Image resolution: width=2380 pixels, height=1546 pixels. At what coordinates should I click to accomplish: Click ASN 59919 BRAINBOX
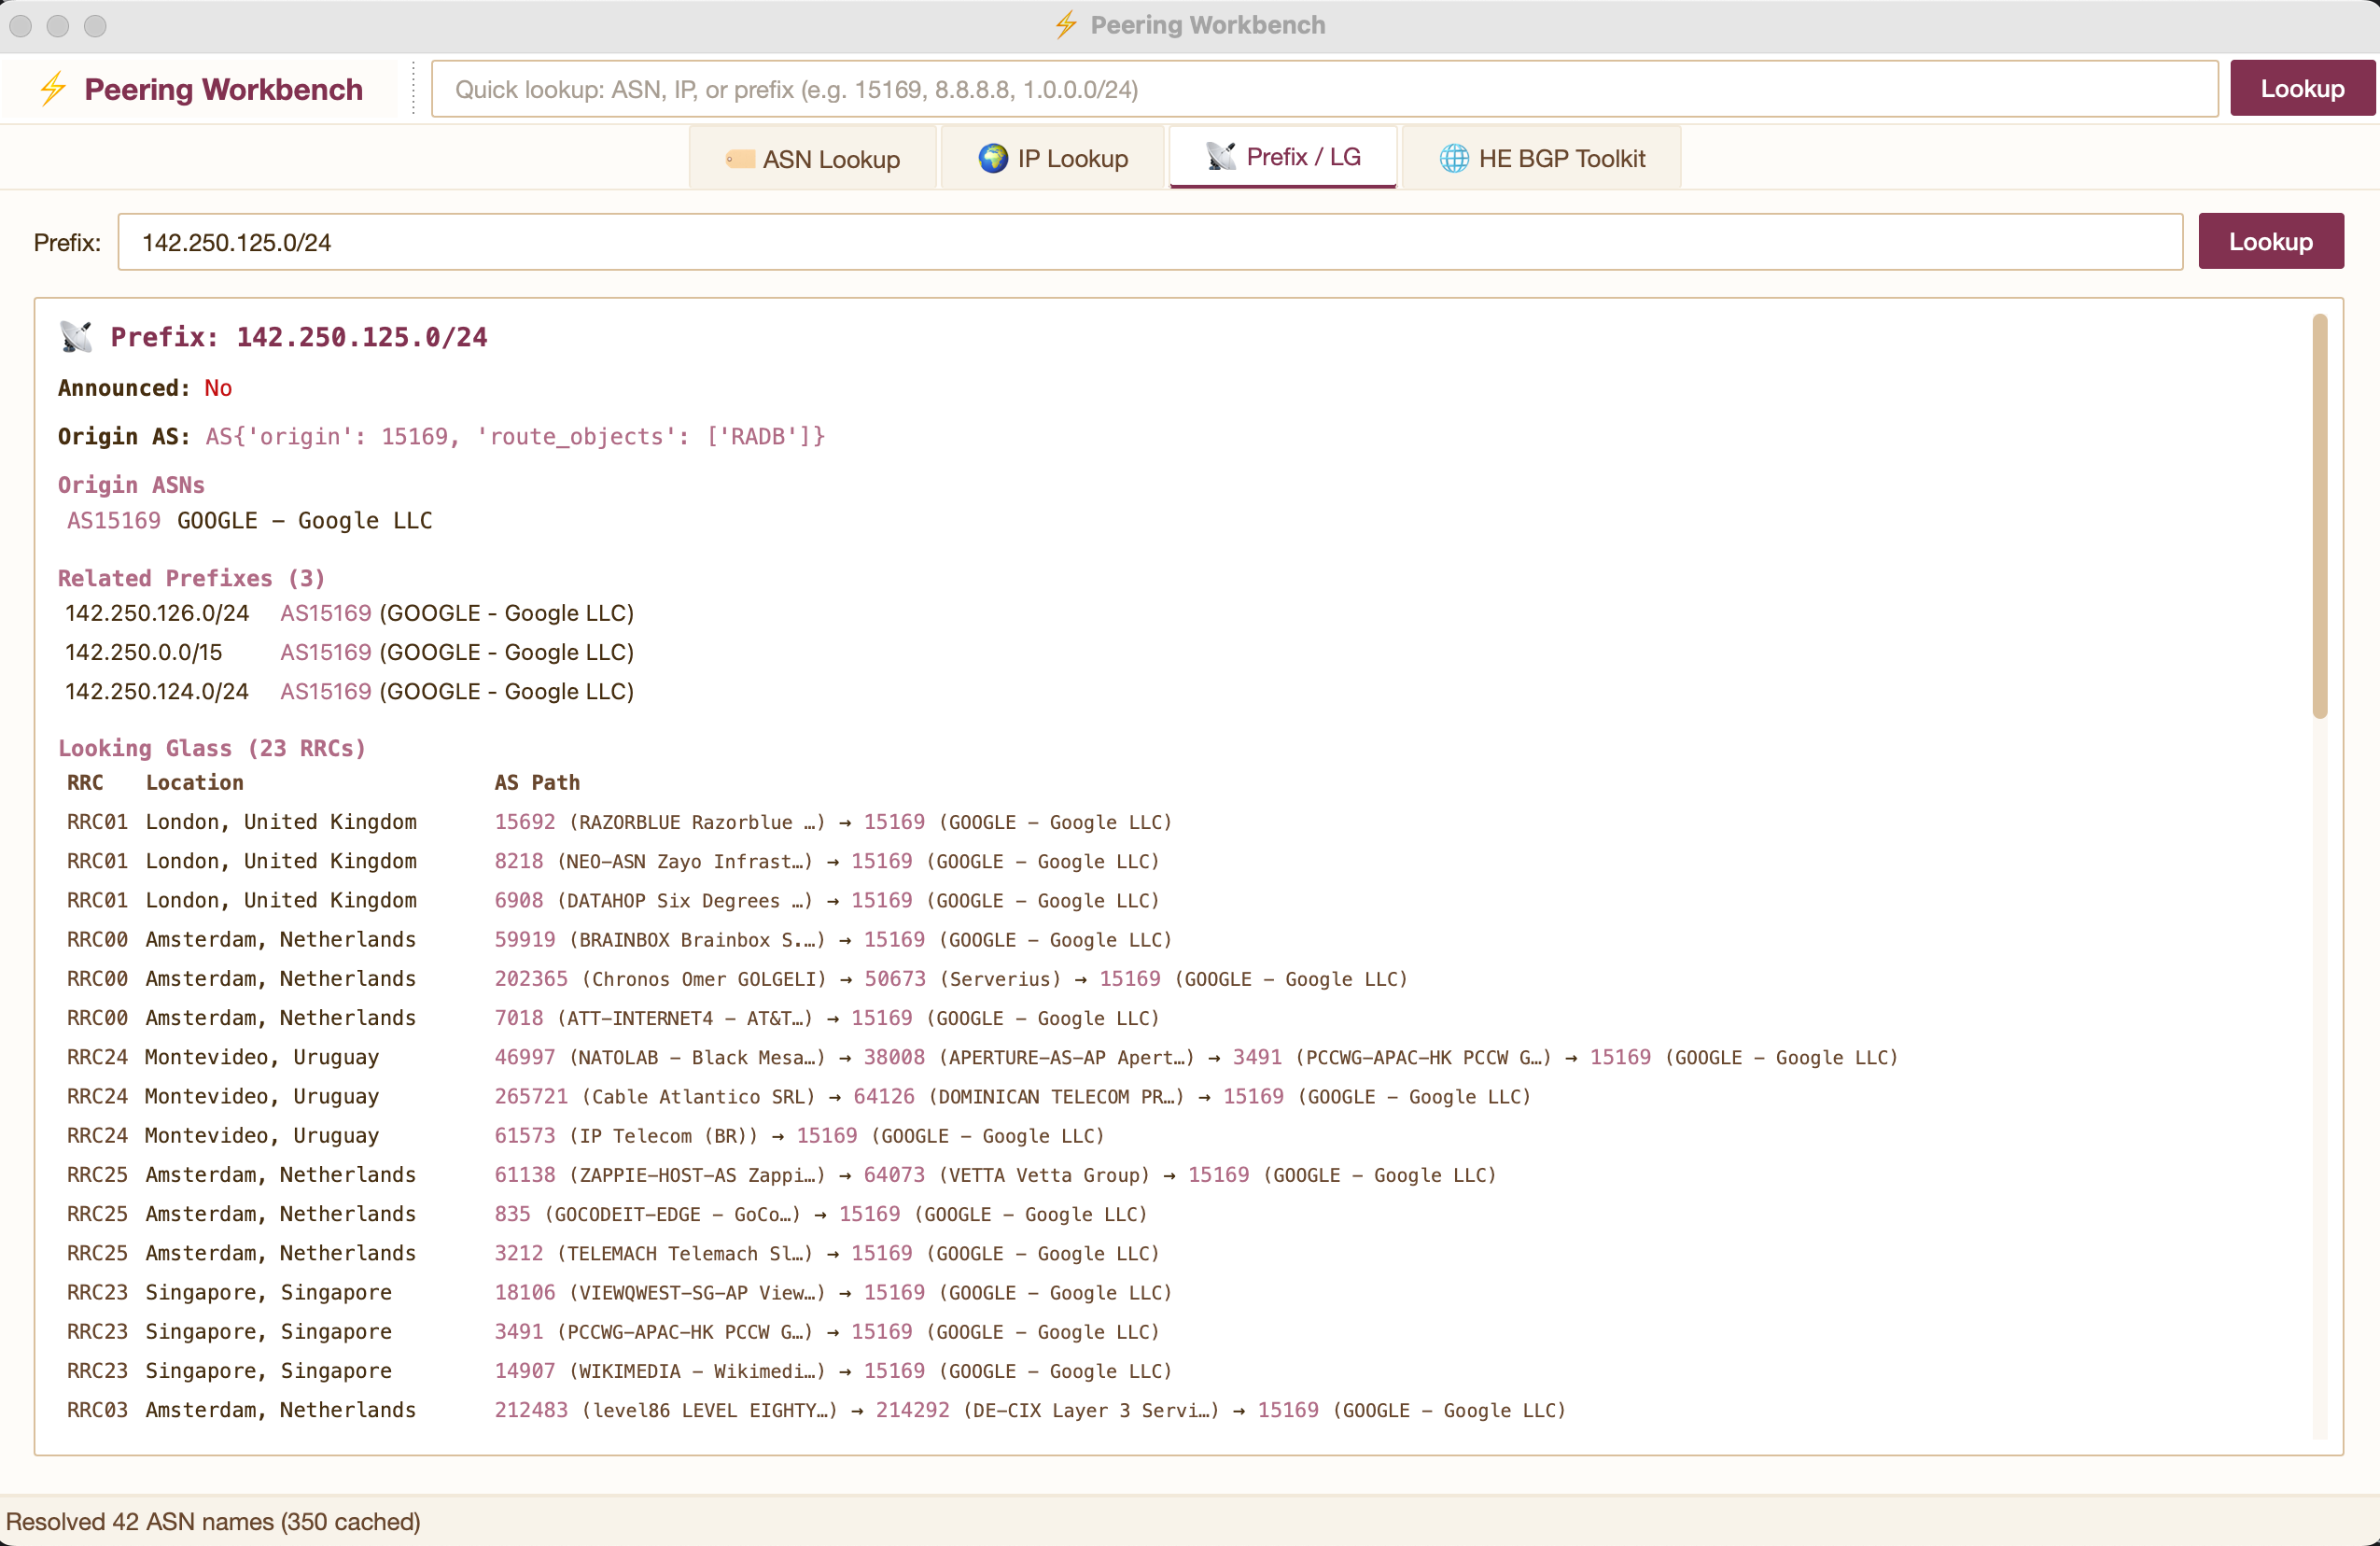coord(525,939)
